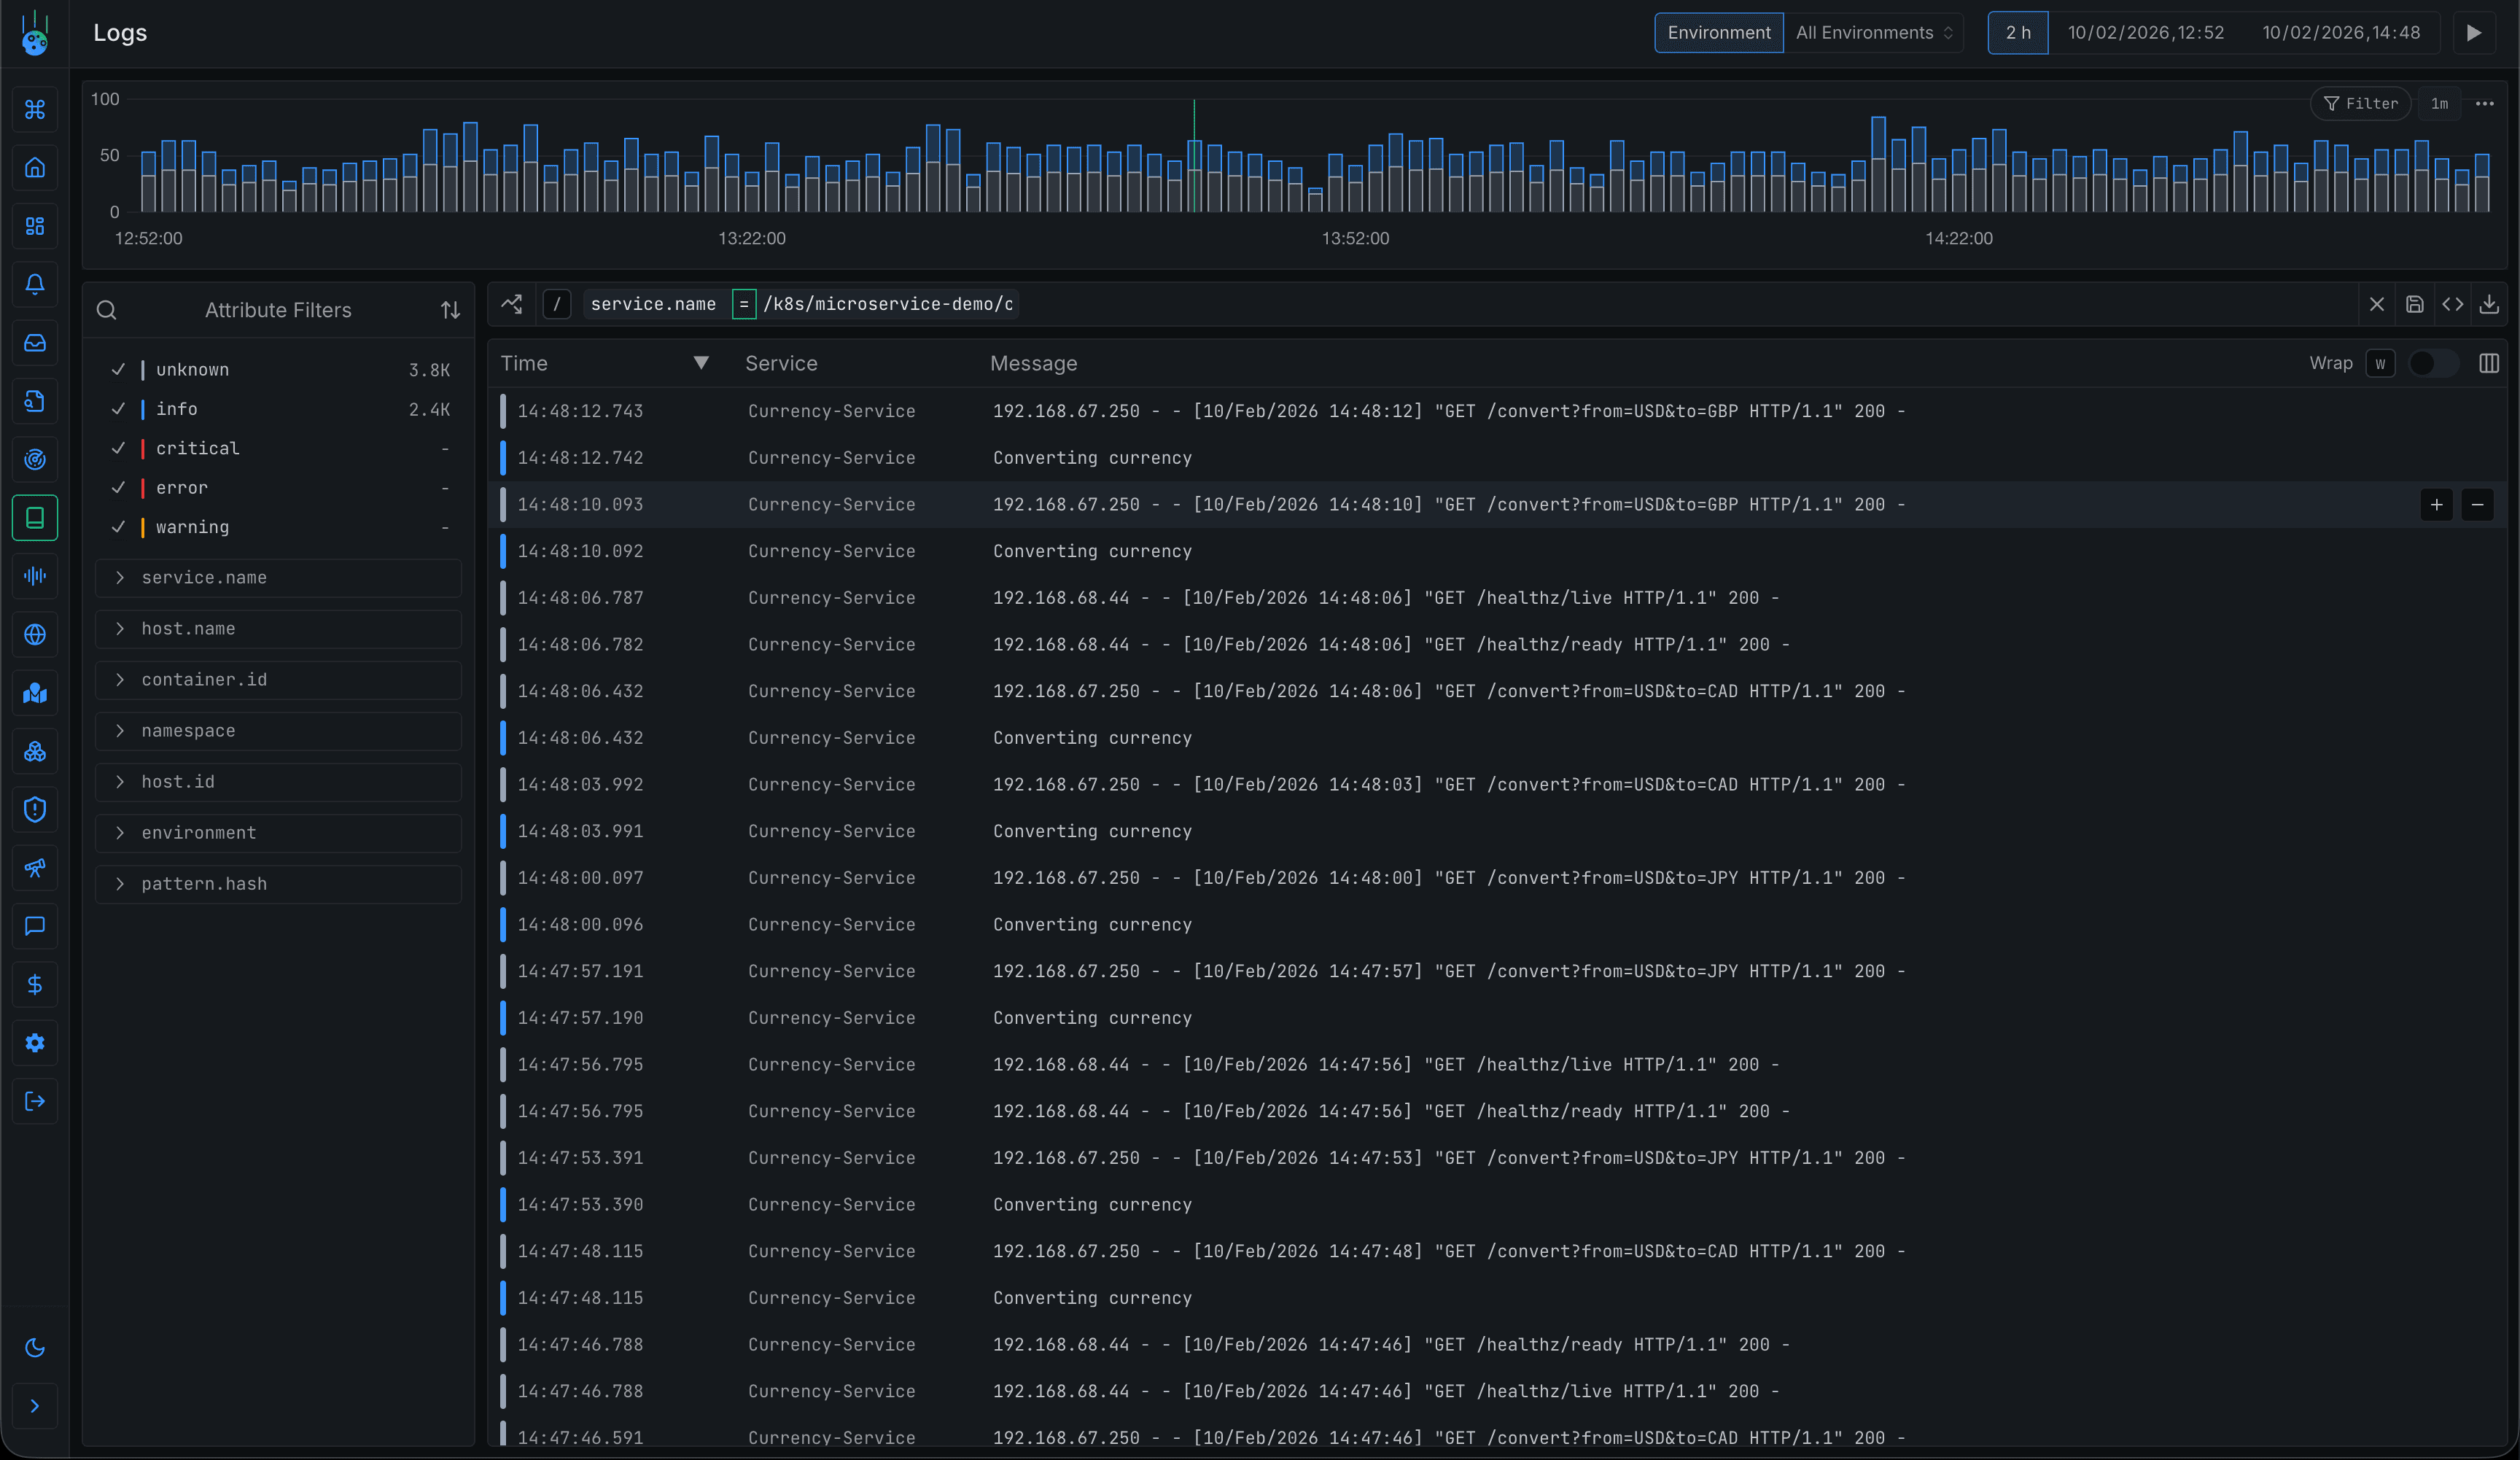Open the Alerts bell icon in sidebar
This screenshot has width=2520, height=1460.
[35, 284]
